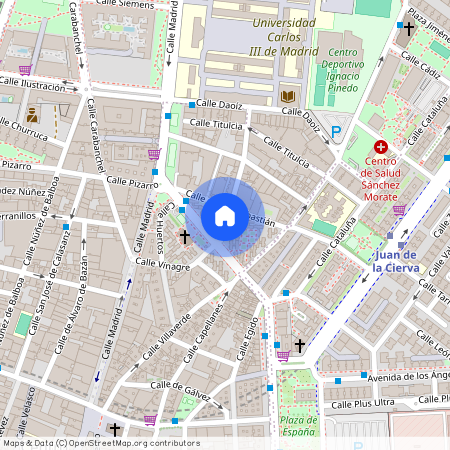Click the Calle Huertos street label

(160, 232)
